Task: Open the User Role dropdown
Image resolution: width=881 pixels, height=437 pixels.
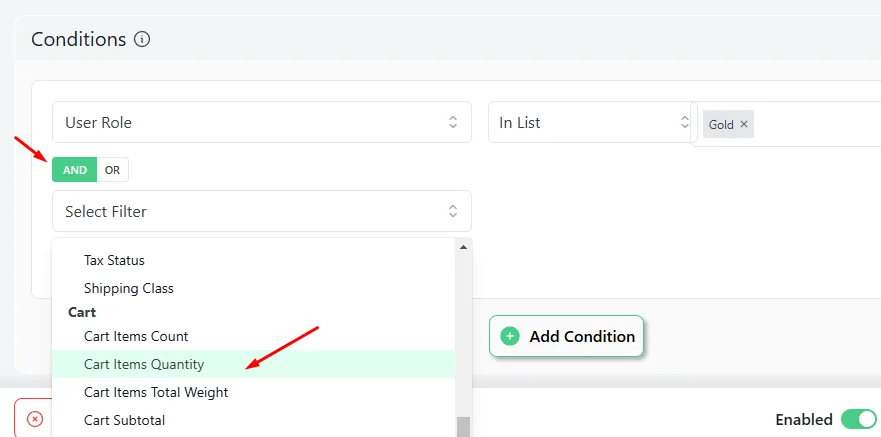Action: (262, 122)
